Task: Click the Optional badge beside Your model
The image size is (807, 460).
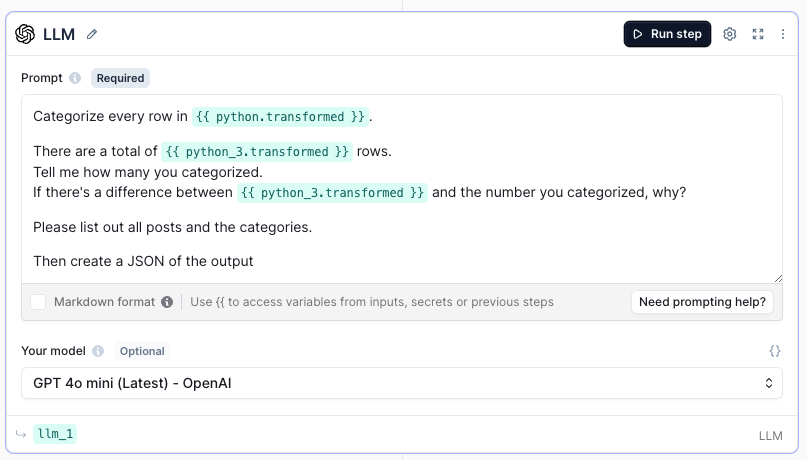Action: coord(142,351)
